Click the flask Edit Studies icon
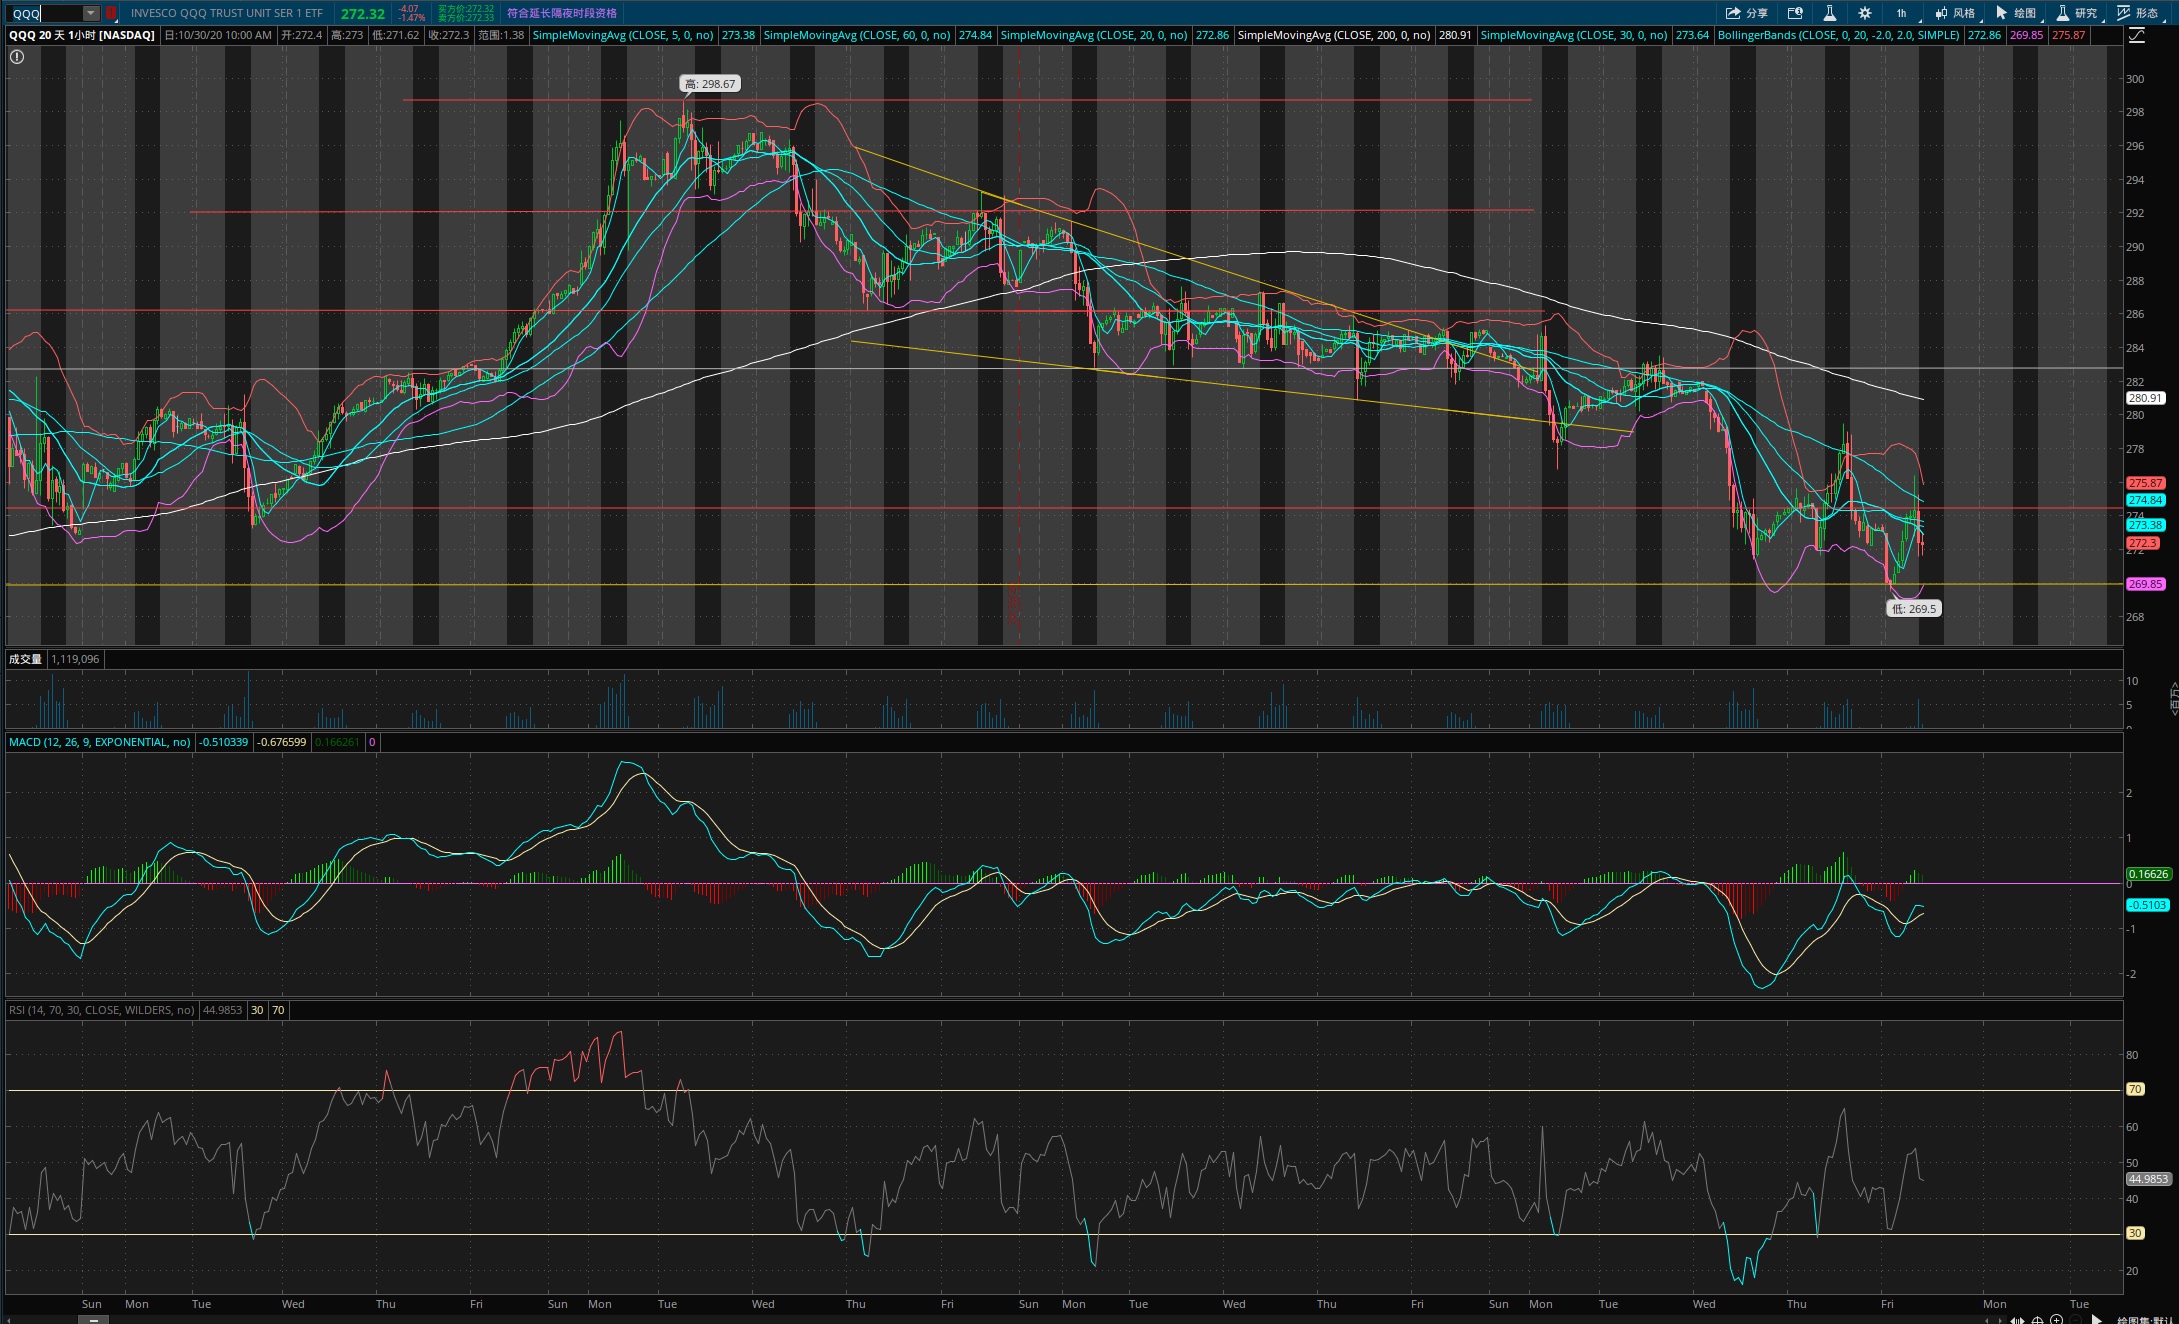The height and width of the screenshot is (1324, 2179). (1829, 13)
